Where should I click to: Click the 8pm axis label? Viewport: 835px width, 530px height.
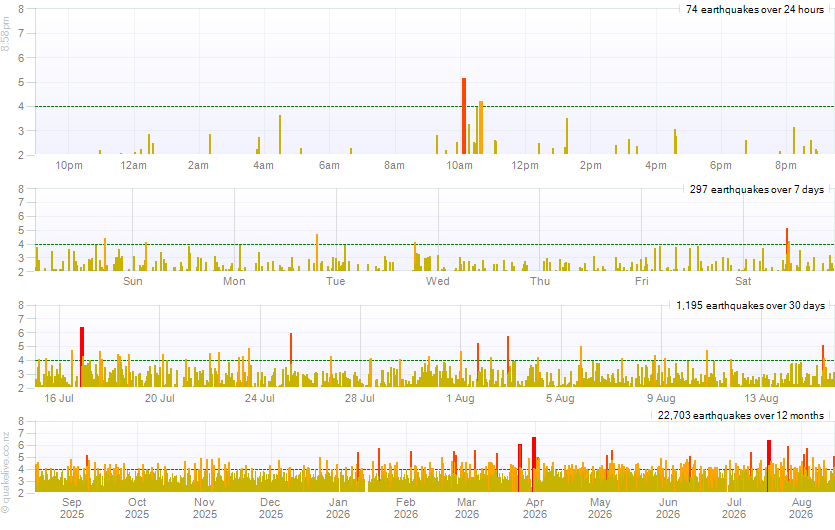(x=786, y=166)
